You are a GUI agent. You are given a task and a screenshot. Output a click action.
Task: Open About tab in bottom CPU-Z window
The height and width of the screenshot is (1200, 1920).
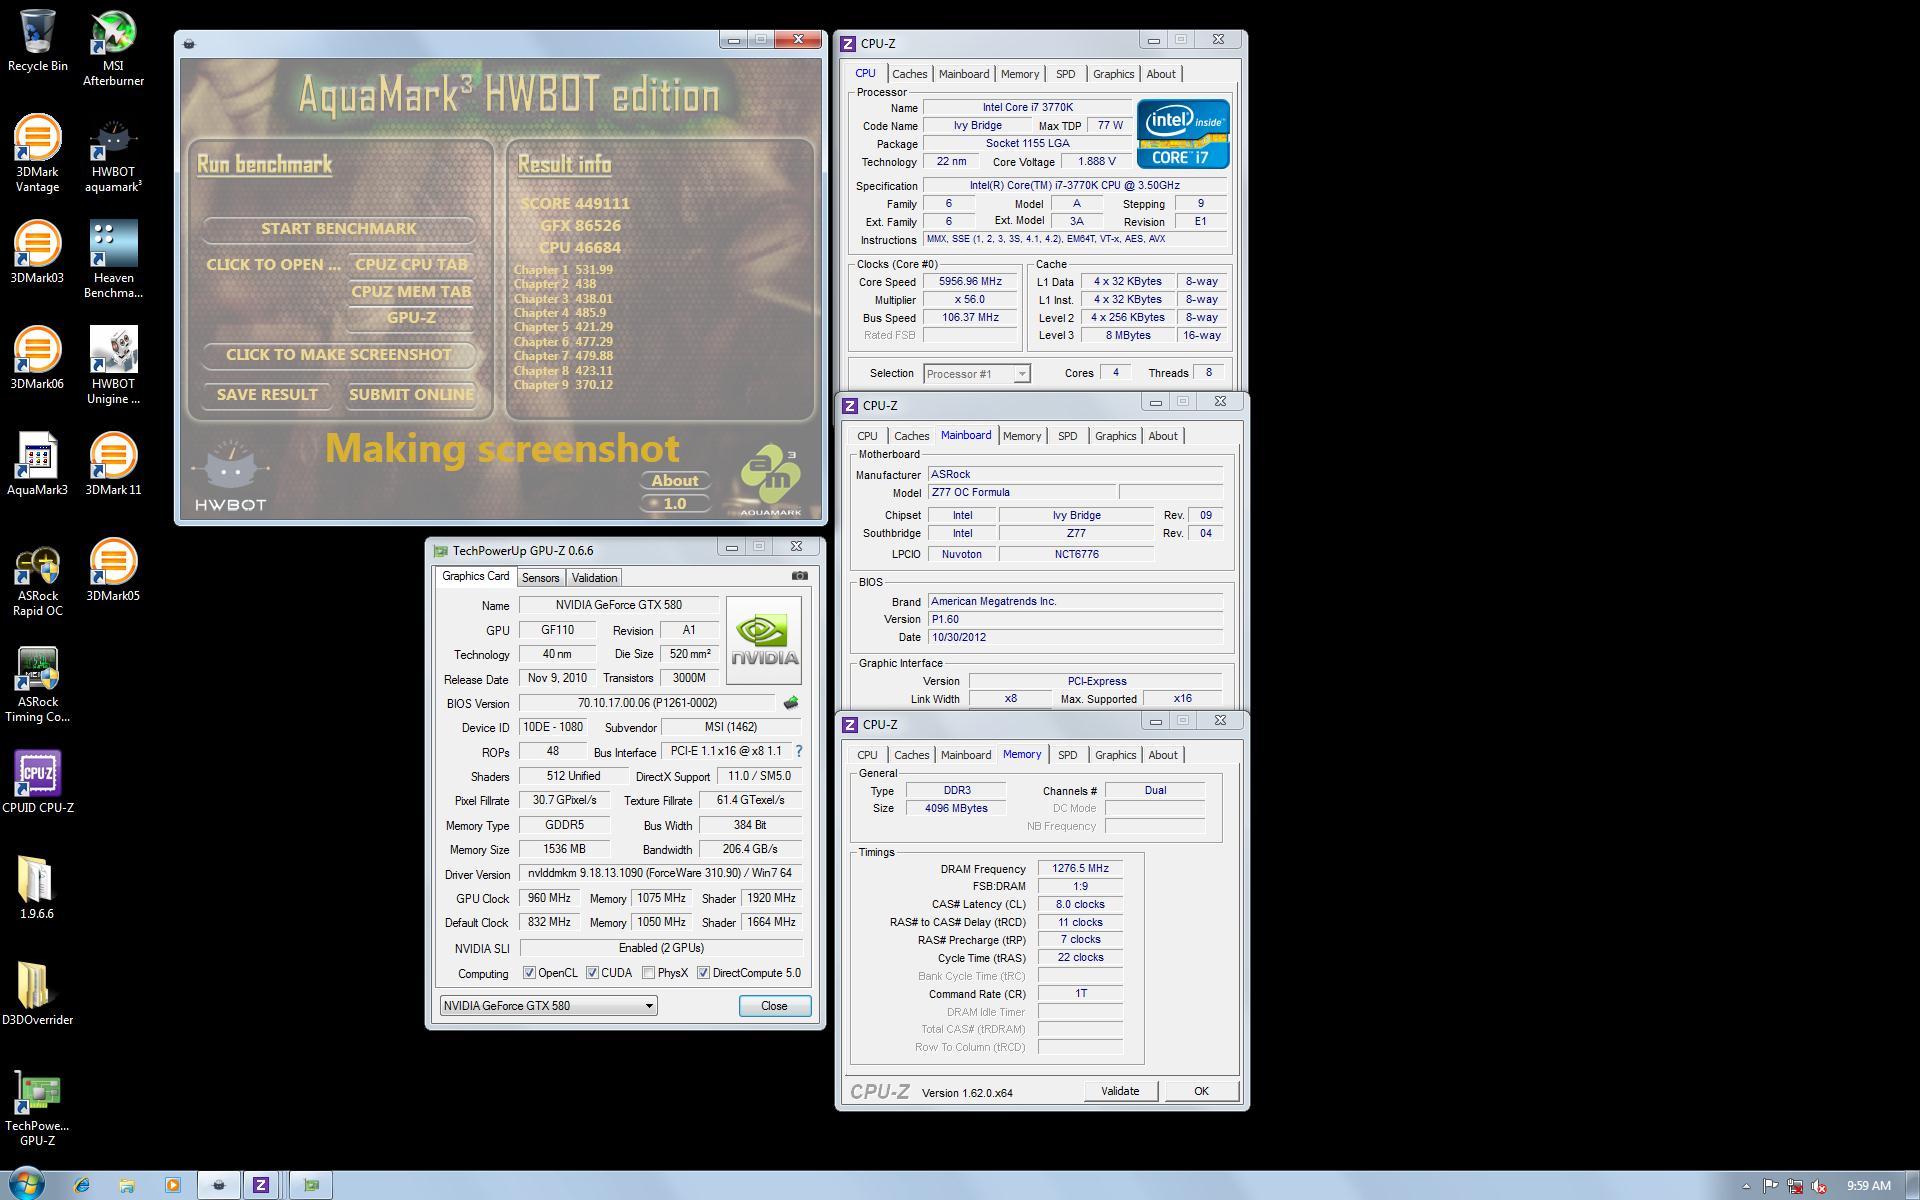(x=1162, y=755)
